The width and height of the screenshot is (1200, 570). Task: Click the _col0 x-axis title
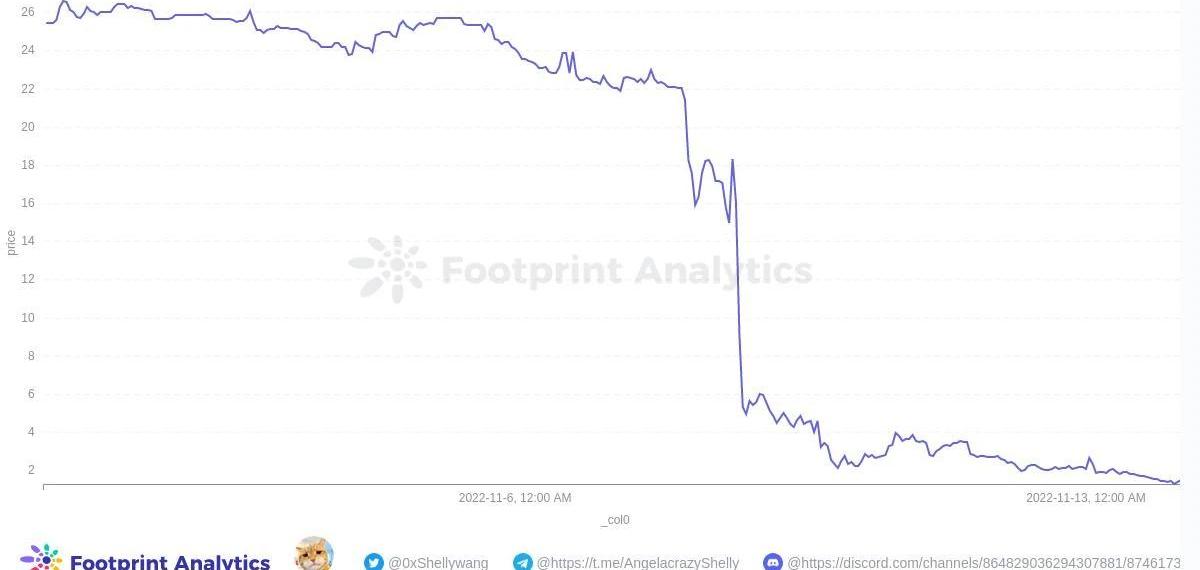pos(615,520)
